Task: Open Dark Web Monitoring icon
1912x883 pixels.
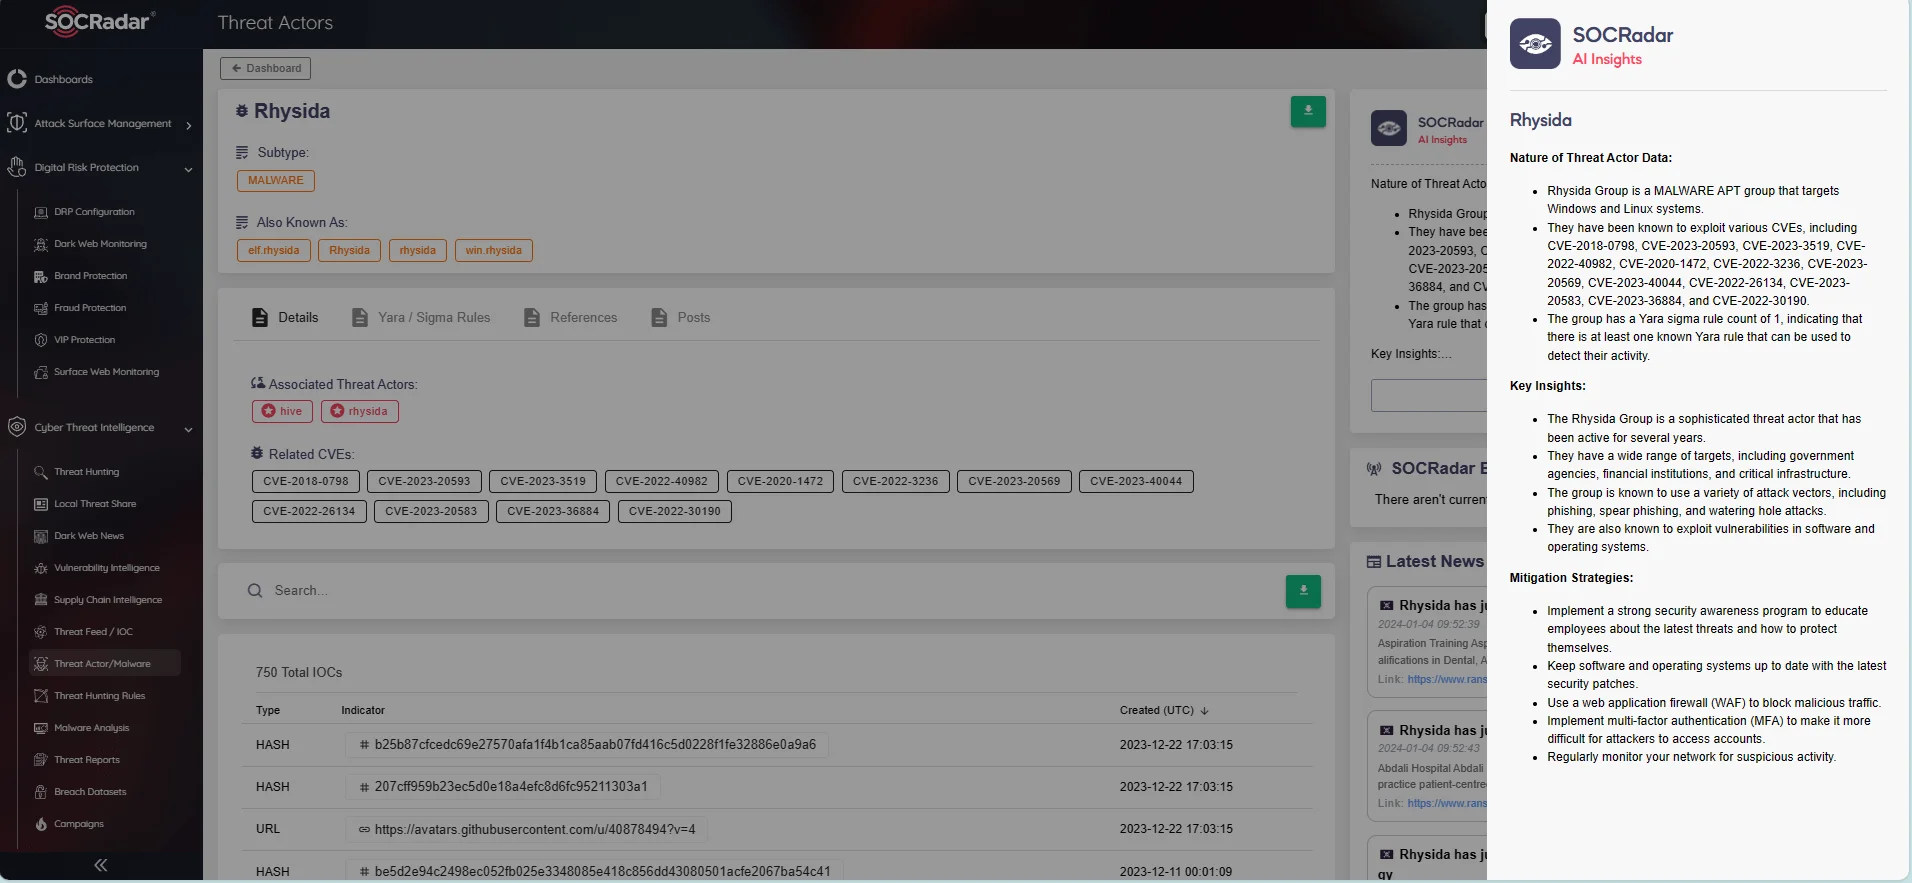Action: click(x=41, y=244)
